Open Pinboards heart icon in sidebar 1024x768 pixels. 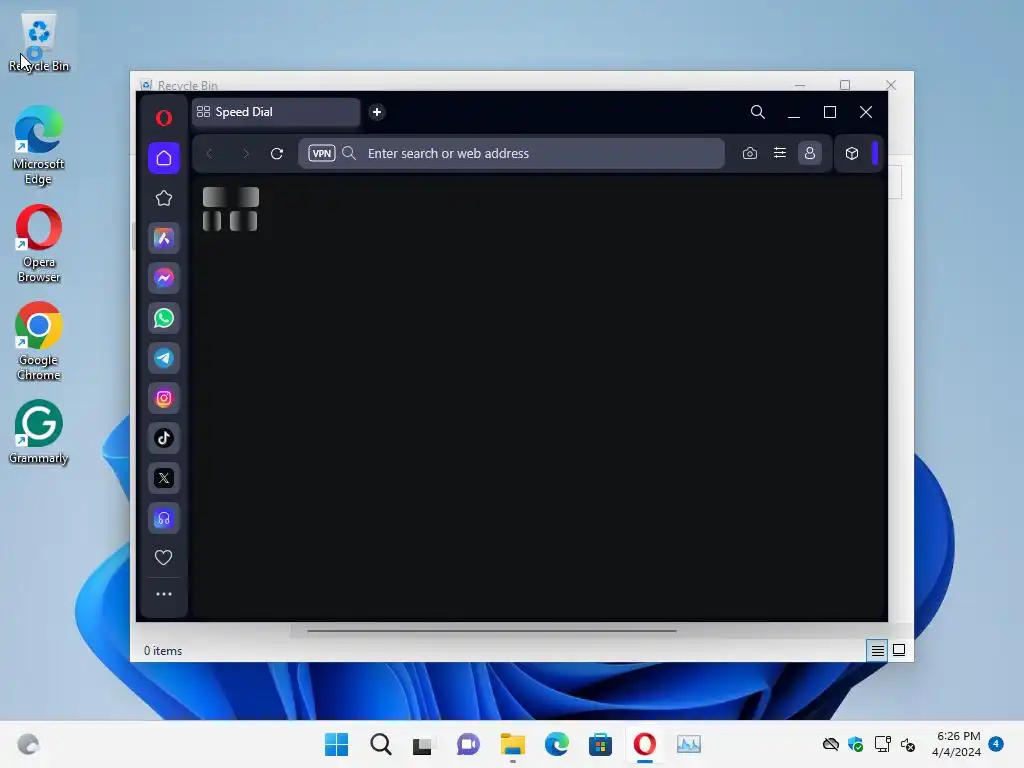click(x=163, y=557)
